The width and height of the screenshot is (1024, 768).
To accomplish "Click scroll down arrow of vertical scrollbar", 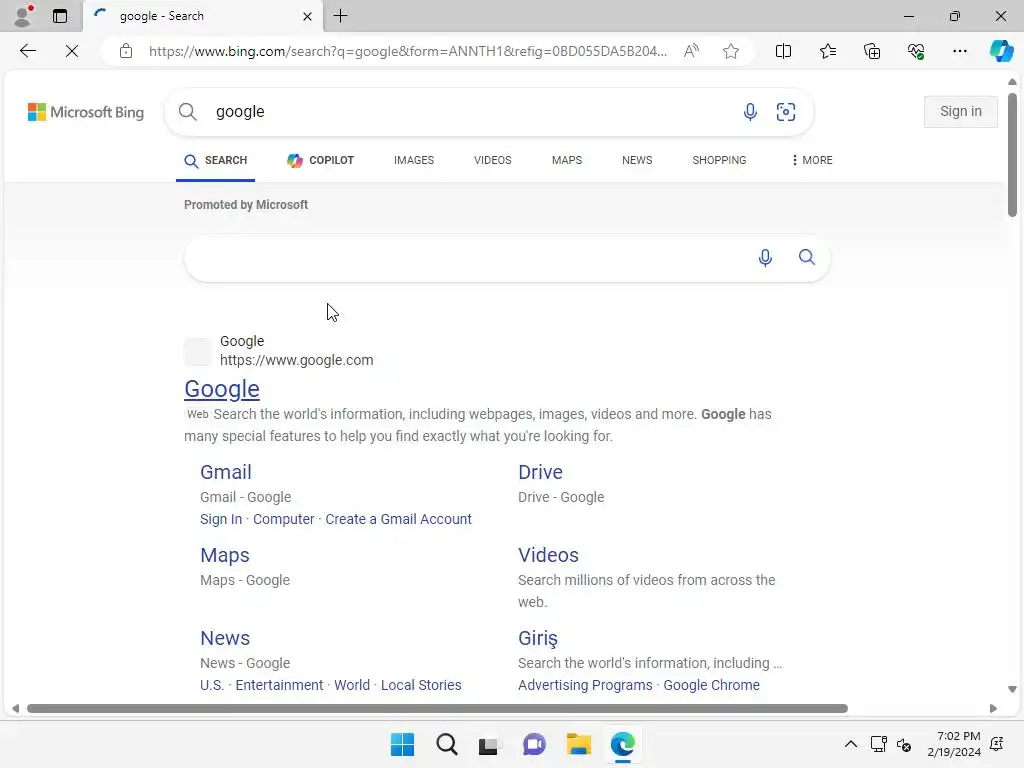I will pyautogui.click(x=1012, y=689).
